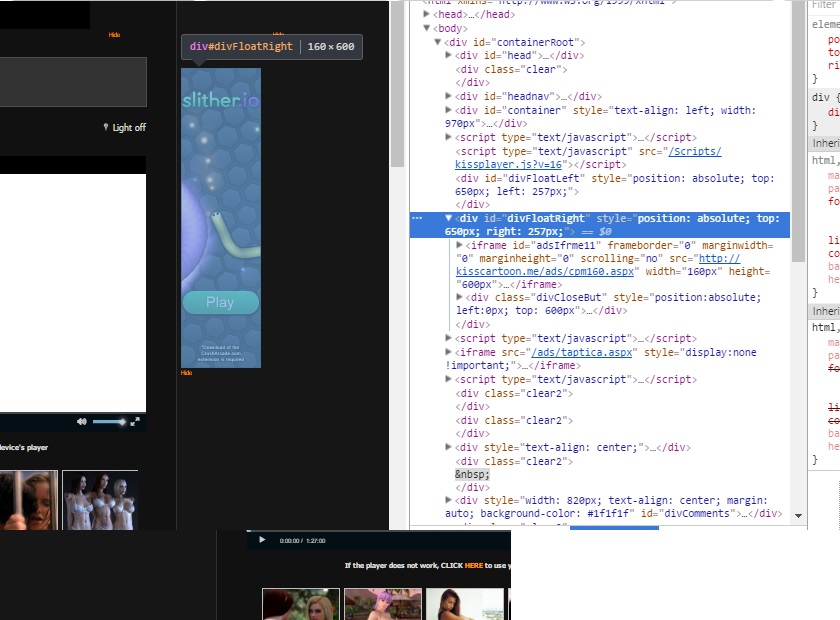This screenshot has height=620, width=840.
Task: Click the 0:00:00 / 1:27:00 time display
Action: (302, 541)
